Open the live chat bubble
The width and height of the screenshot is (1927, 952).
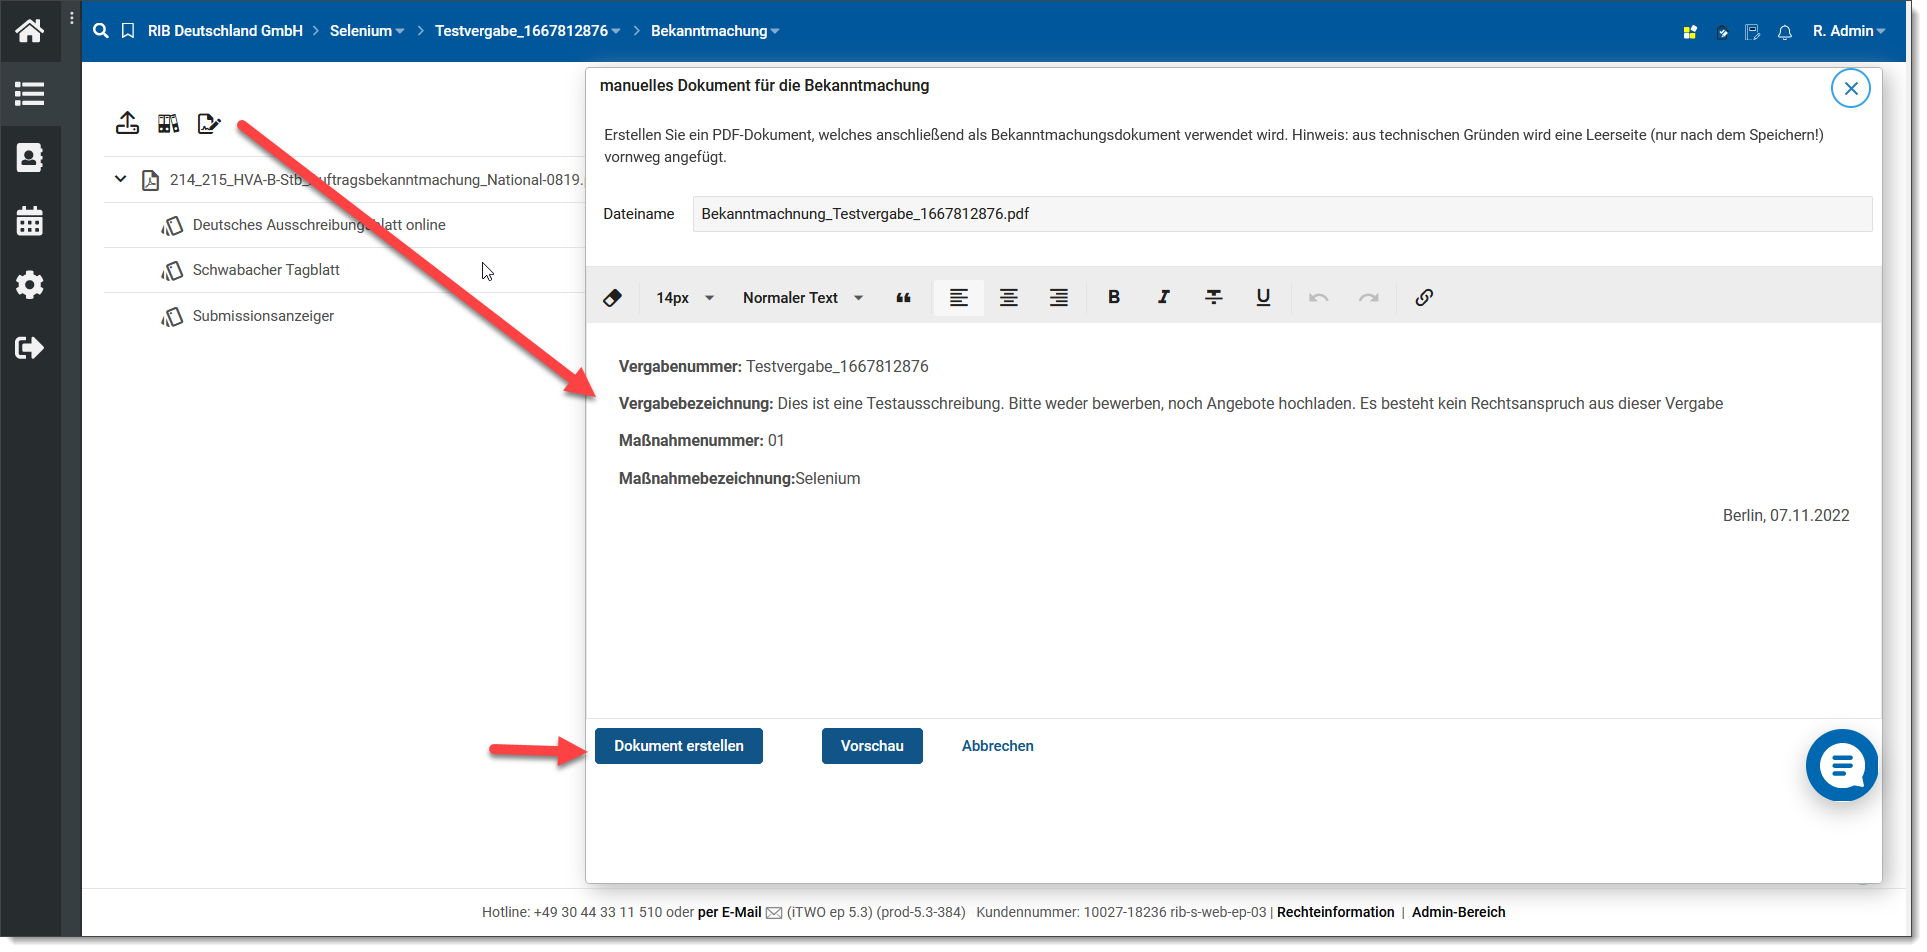tap(1841, 766)
